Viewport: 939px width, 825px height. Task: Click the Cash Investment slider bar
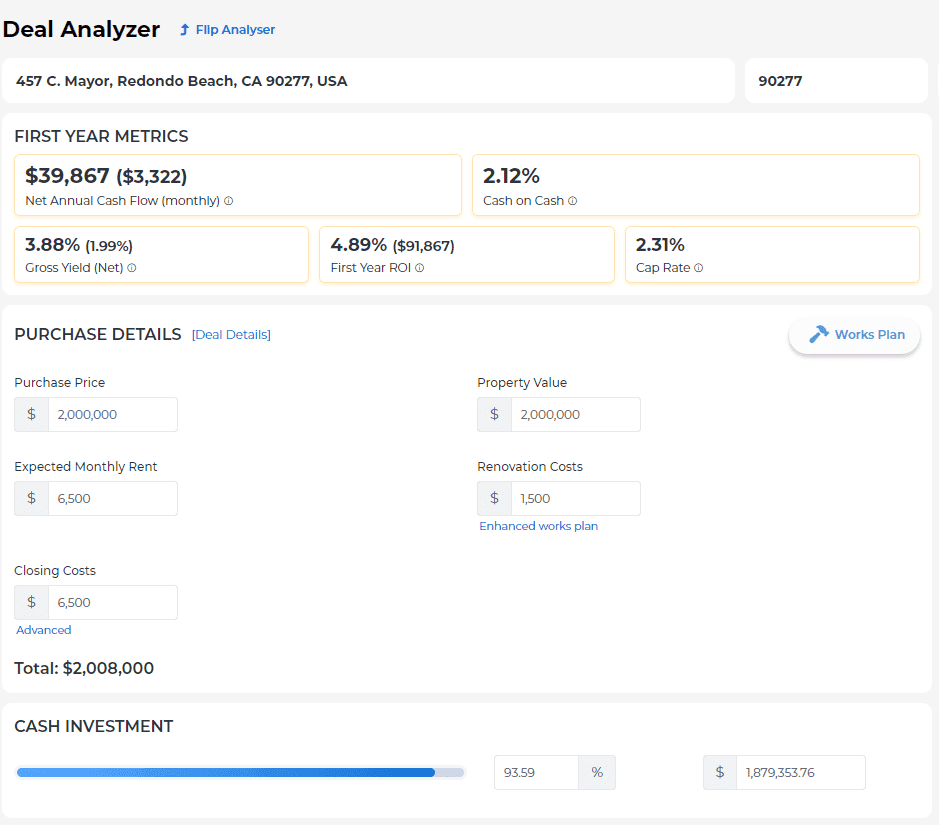(x=240, y=772)
